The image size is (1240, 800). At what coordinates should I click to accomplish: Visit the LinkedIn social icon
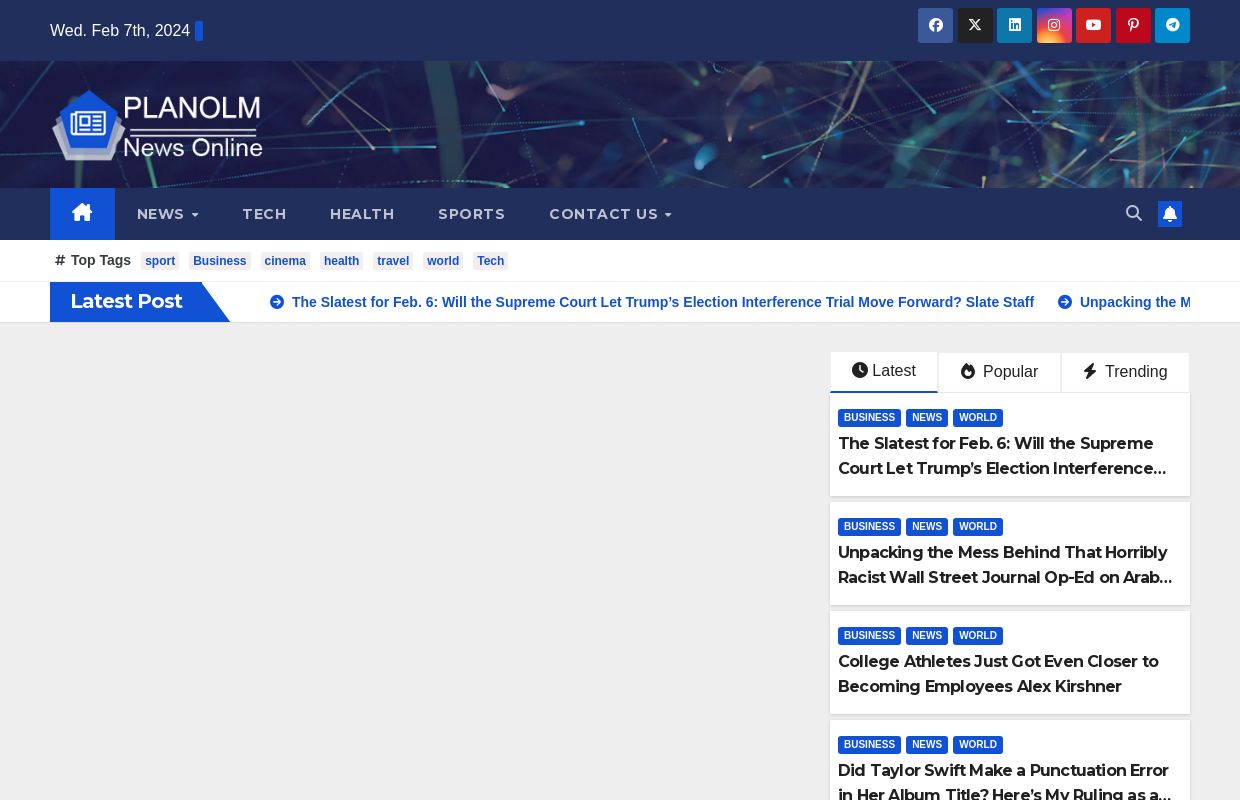[1014, 26]
